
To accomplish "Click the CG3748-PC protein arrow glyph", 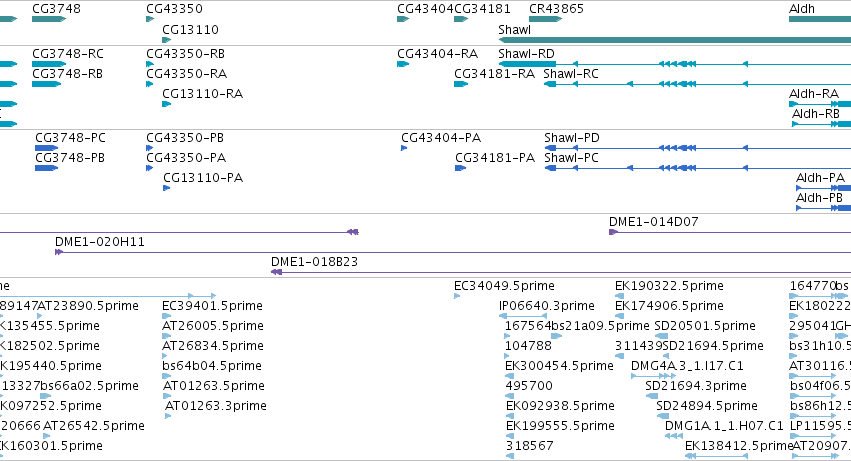I will (46, 148).
